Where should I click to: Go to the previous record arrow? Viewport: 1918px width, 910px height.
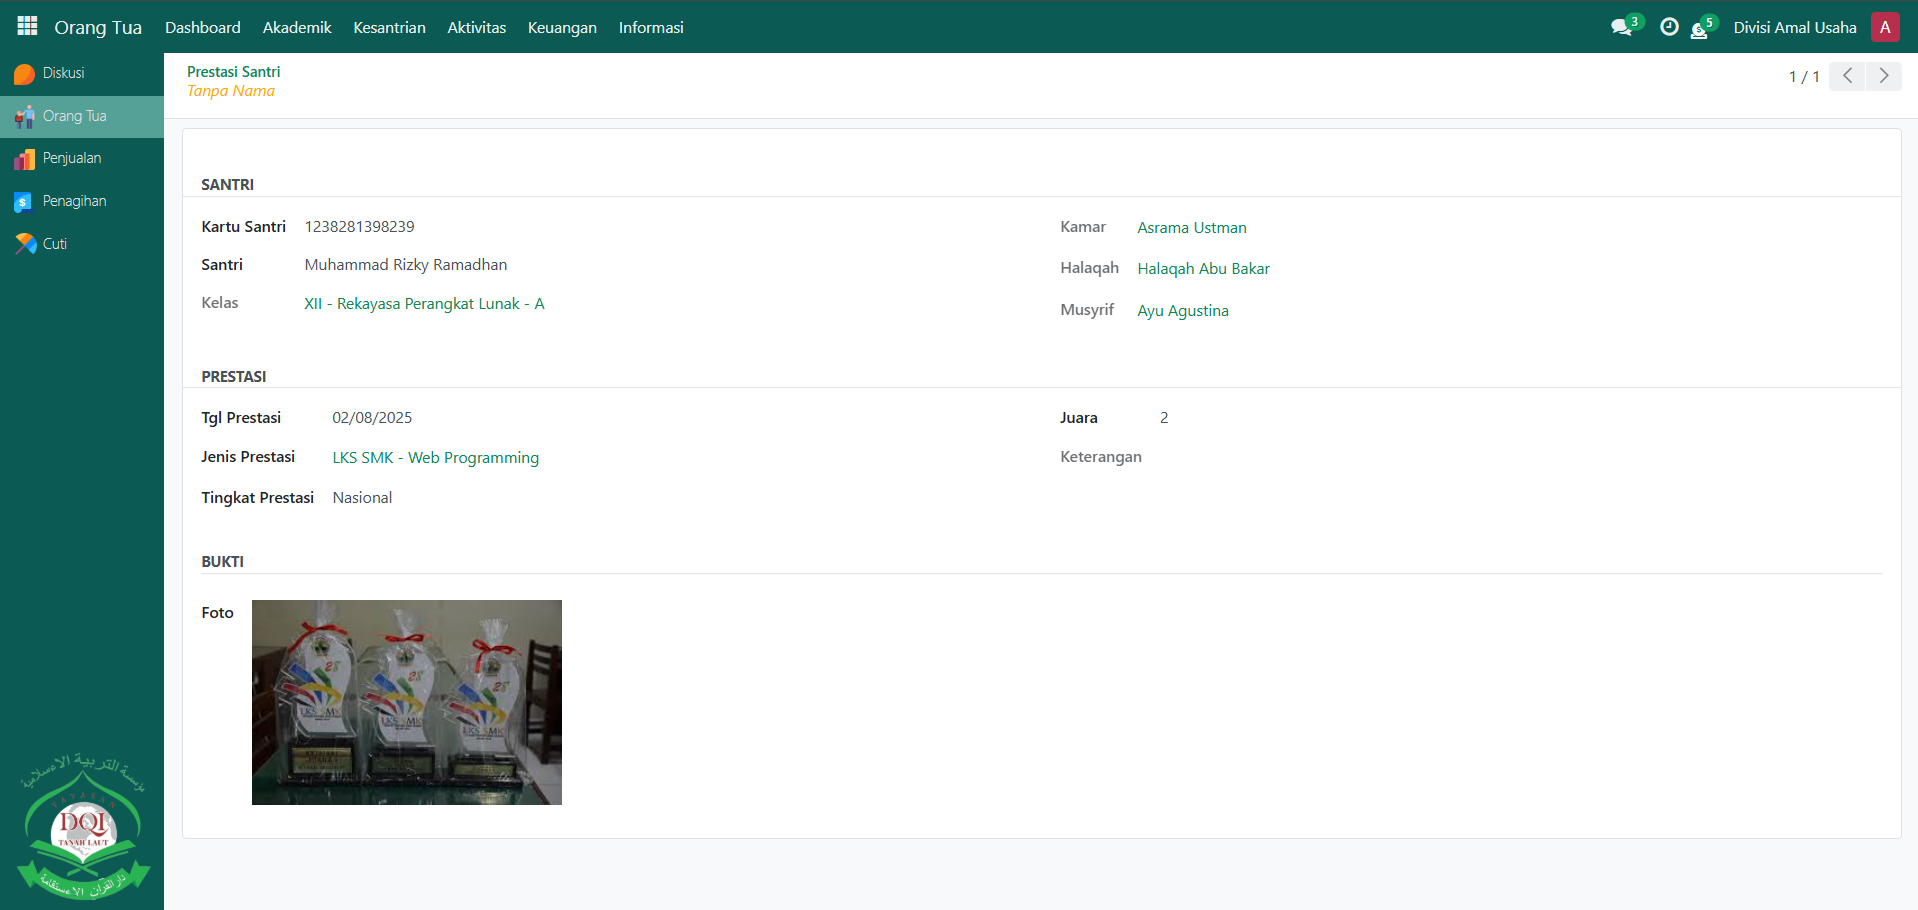(1847, 76)
